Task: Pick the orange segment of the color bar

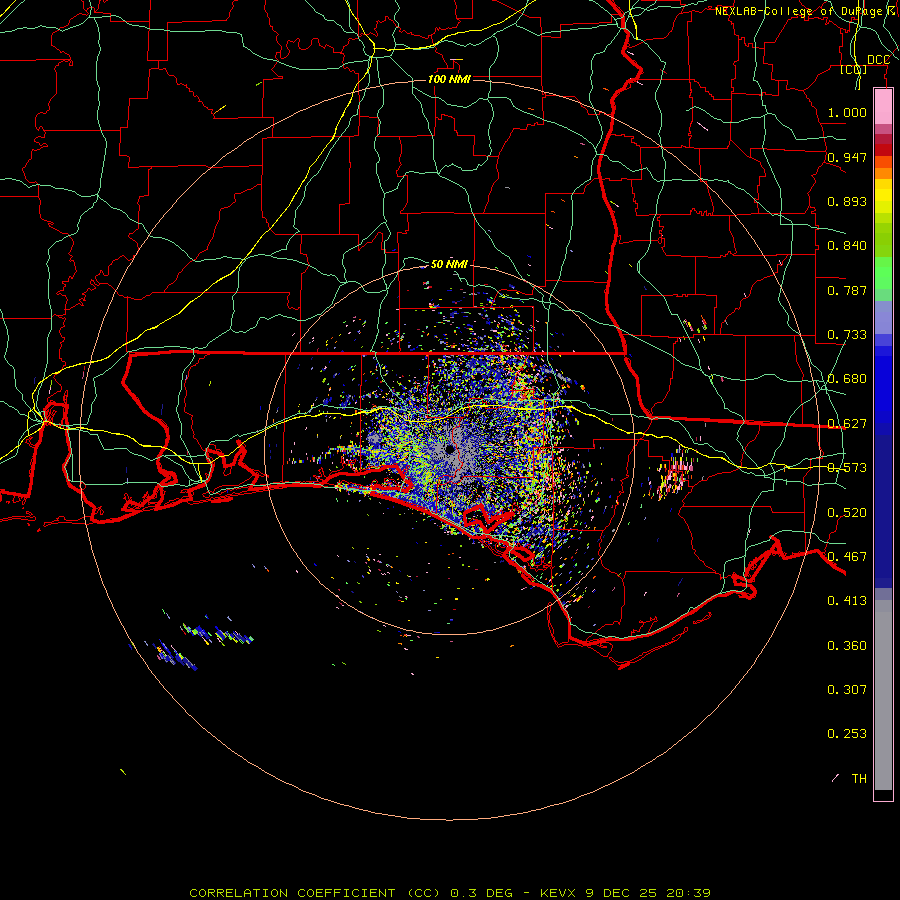Action: point(883,173)
